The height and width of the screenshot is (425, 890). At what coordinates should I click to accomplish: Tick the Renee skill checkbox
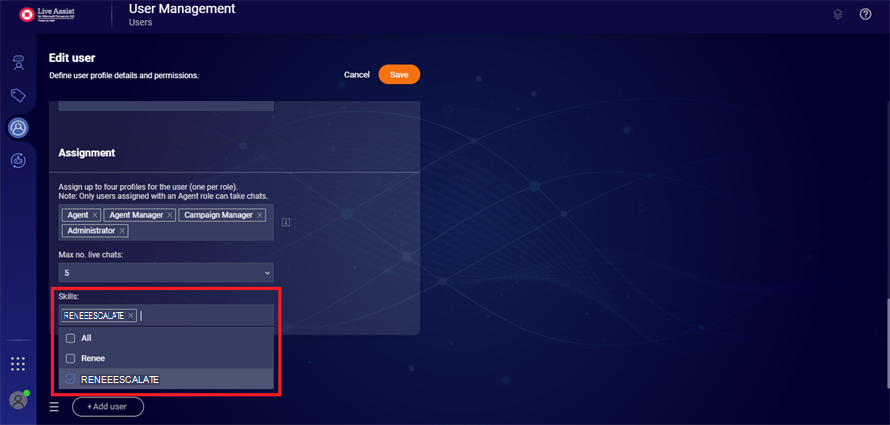click(x=70, y=358)
